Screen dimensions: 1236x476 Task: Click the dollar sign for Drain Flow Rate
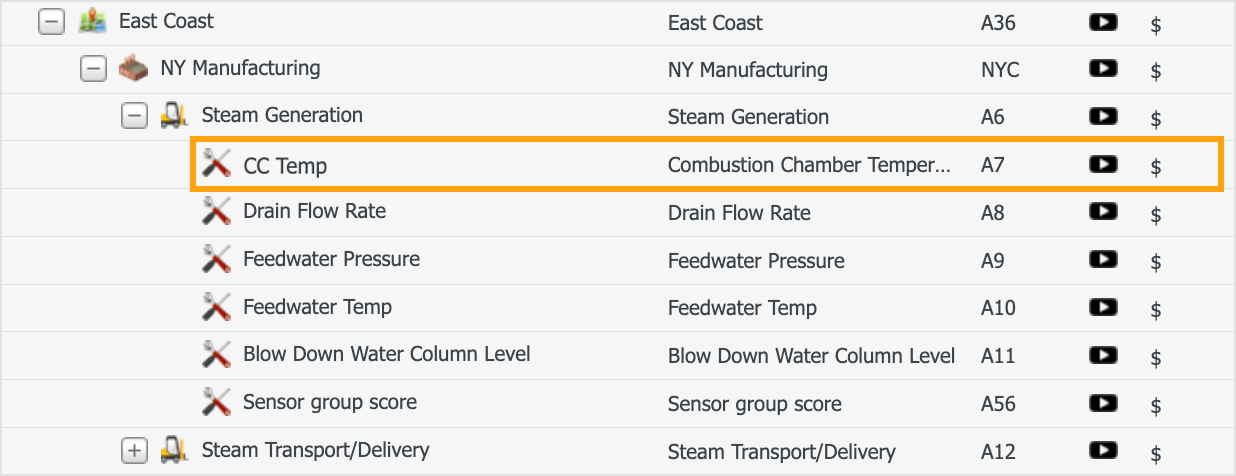coord(1156,214)
